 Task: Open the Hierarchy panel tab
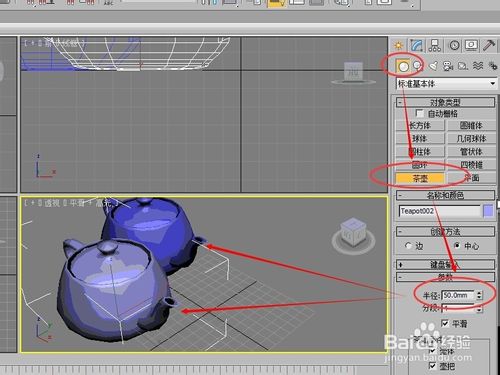pyautogui.click(x=435, y=45)
